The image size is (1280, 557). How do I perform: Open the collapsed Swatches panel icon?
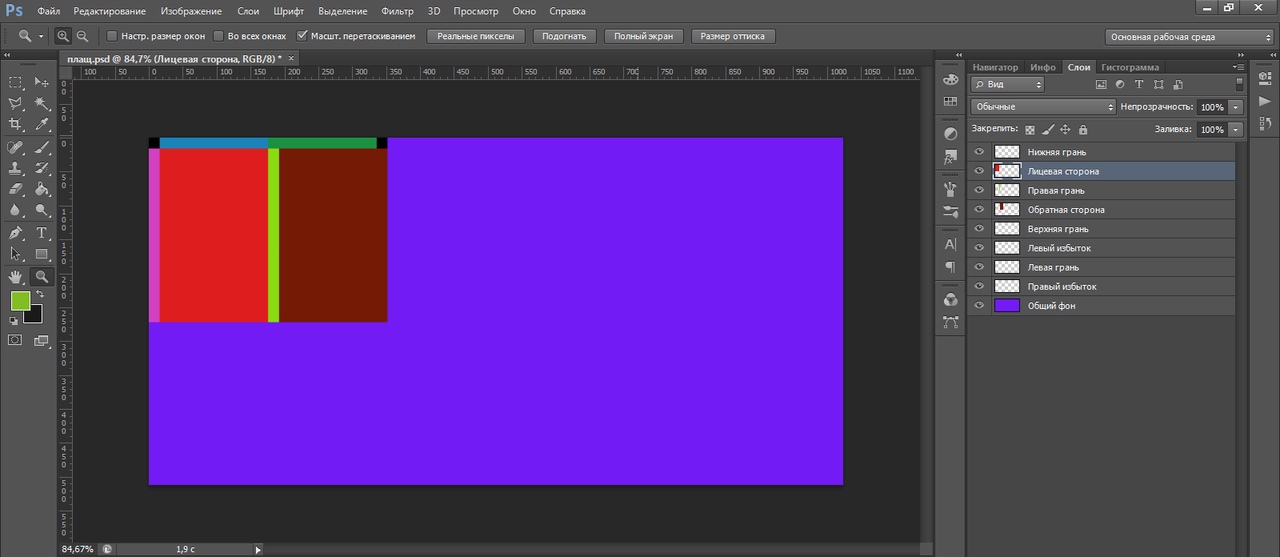point(950,102)
